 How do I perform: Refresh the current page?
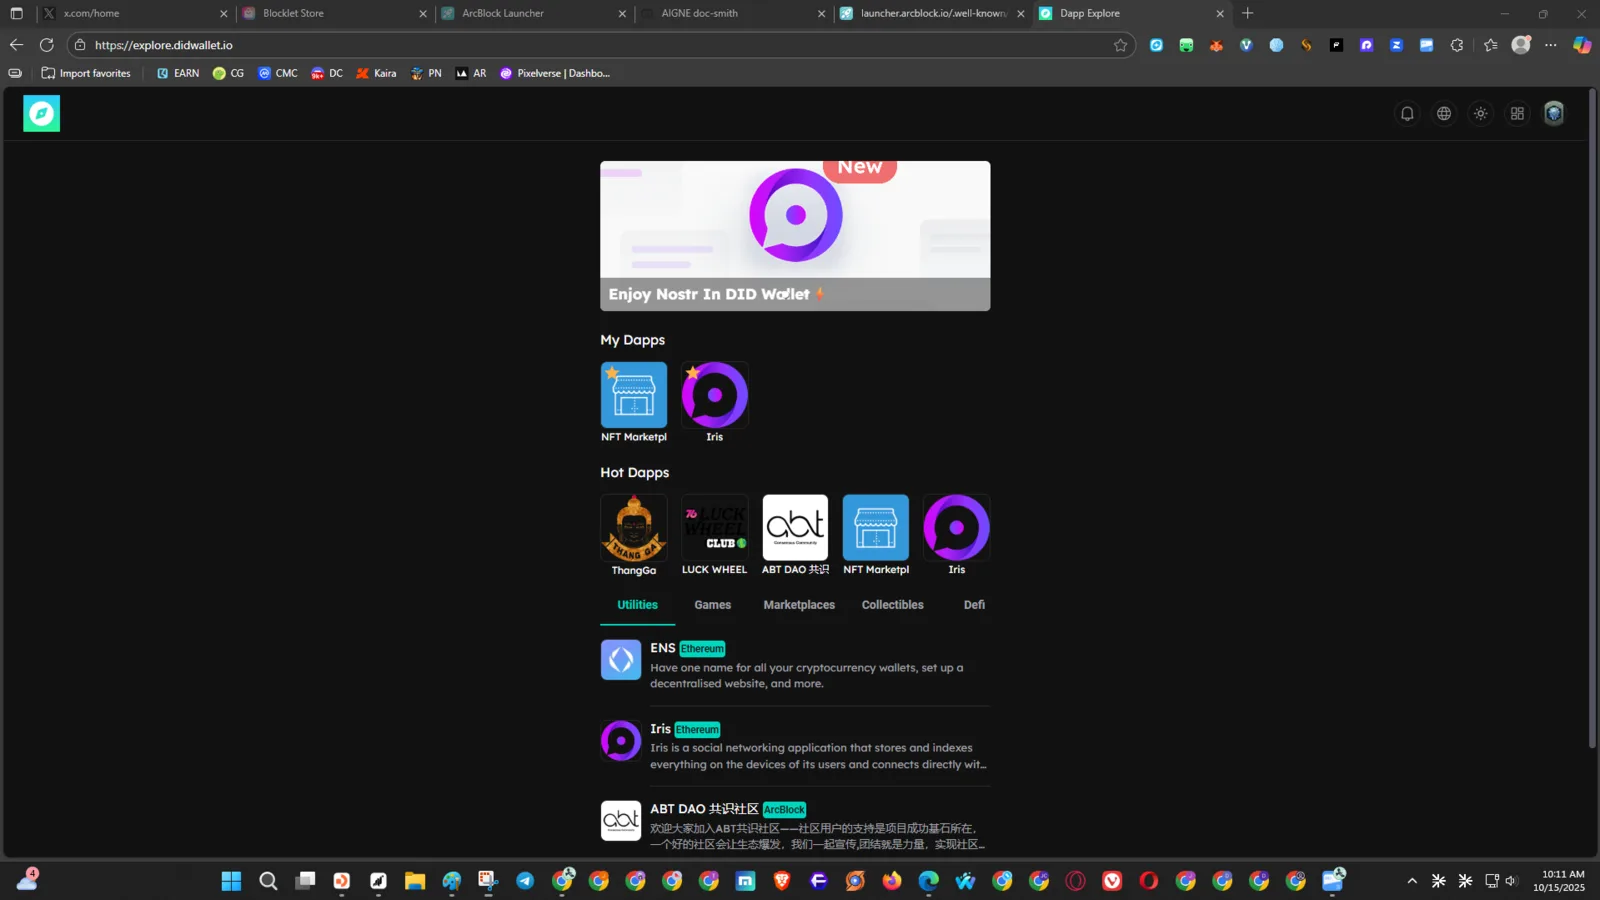46,45
